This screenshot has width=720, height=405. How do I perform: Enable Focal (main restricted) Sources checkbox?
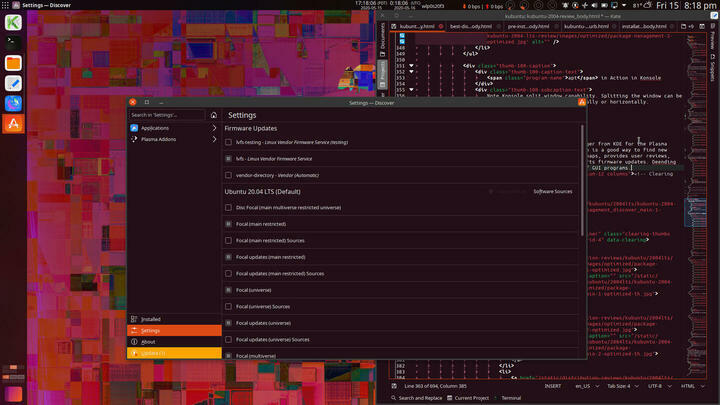coord(228,241)
